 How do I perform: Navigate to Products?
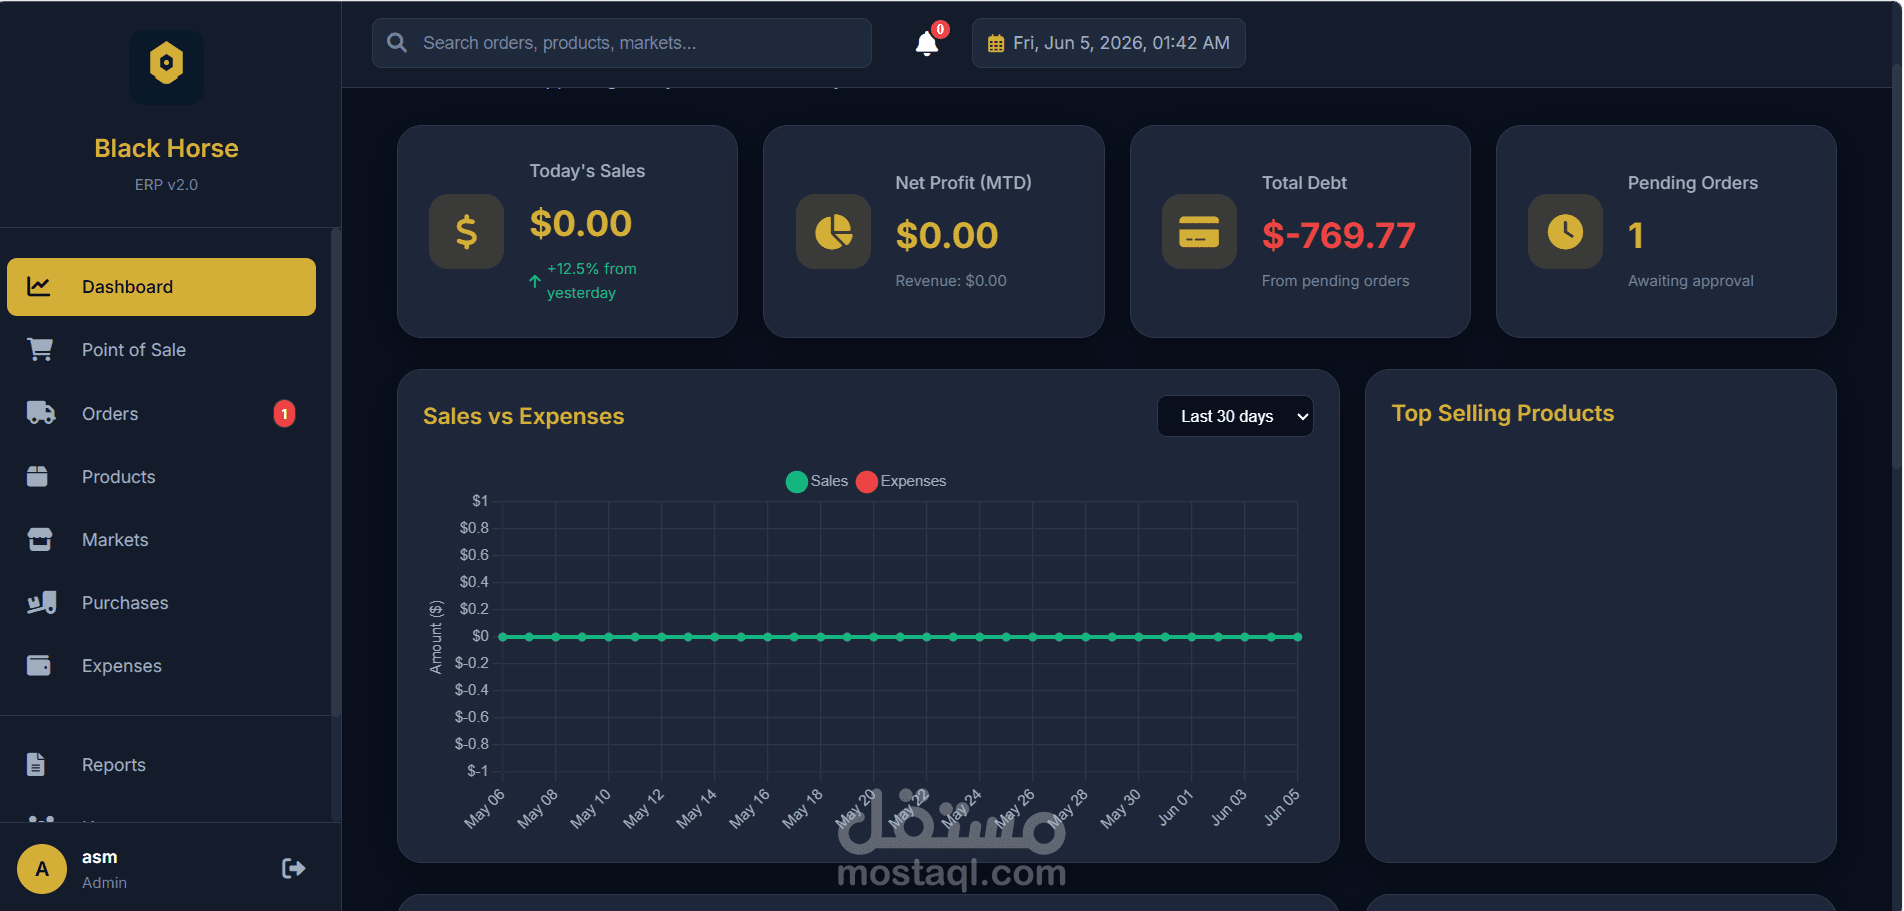coord(161,476)
